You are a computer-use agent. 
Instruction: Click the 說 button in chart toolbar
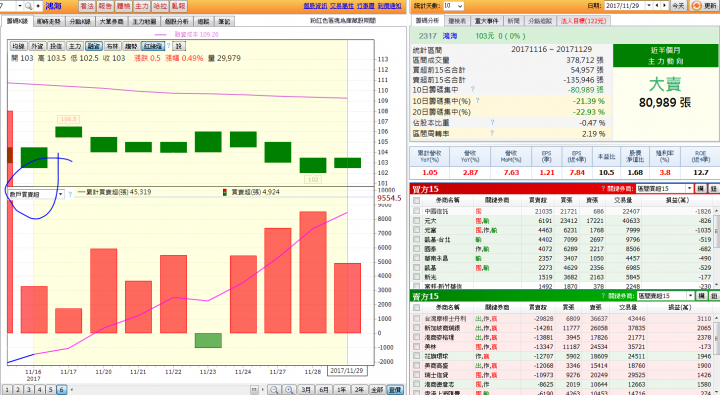pos(179,46)
